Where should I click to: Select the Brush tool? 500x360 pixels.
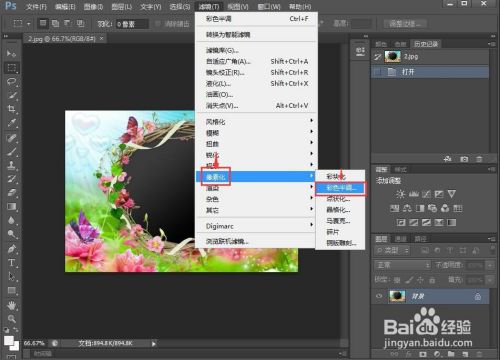[11, 152]
